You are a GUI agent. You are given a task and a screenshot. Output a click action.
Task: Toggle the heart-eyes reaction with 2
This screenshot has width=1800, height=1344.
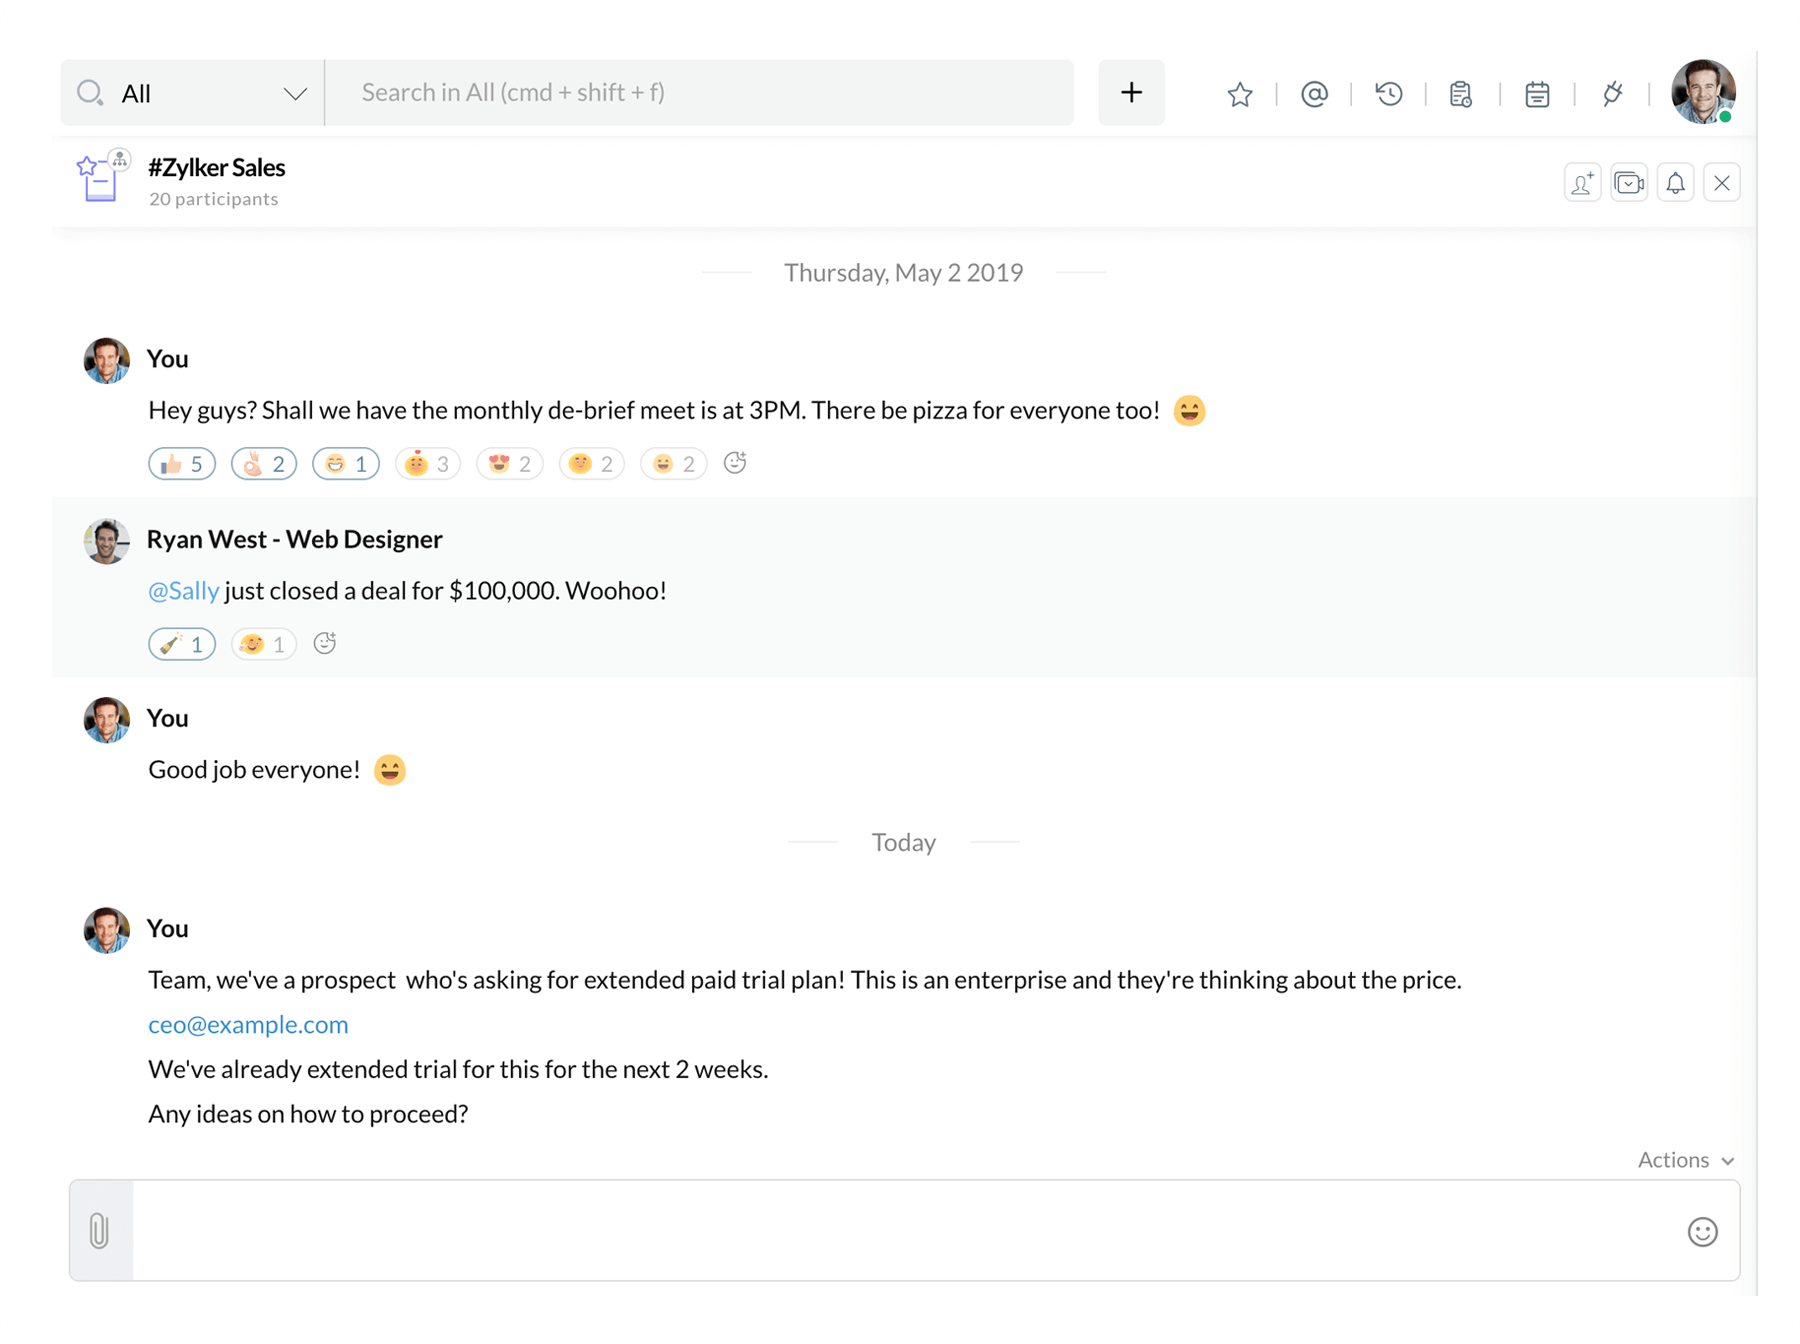click(x=510, y=464)
